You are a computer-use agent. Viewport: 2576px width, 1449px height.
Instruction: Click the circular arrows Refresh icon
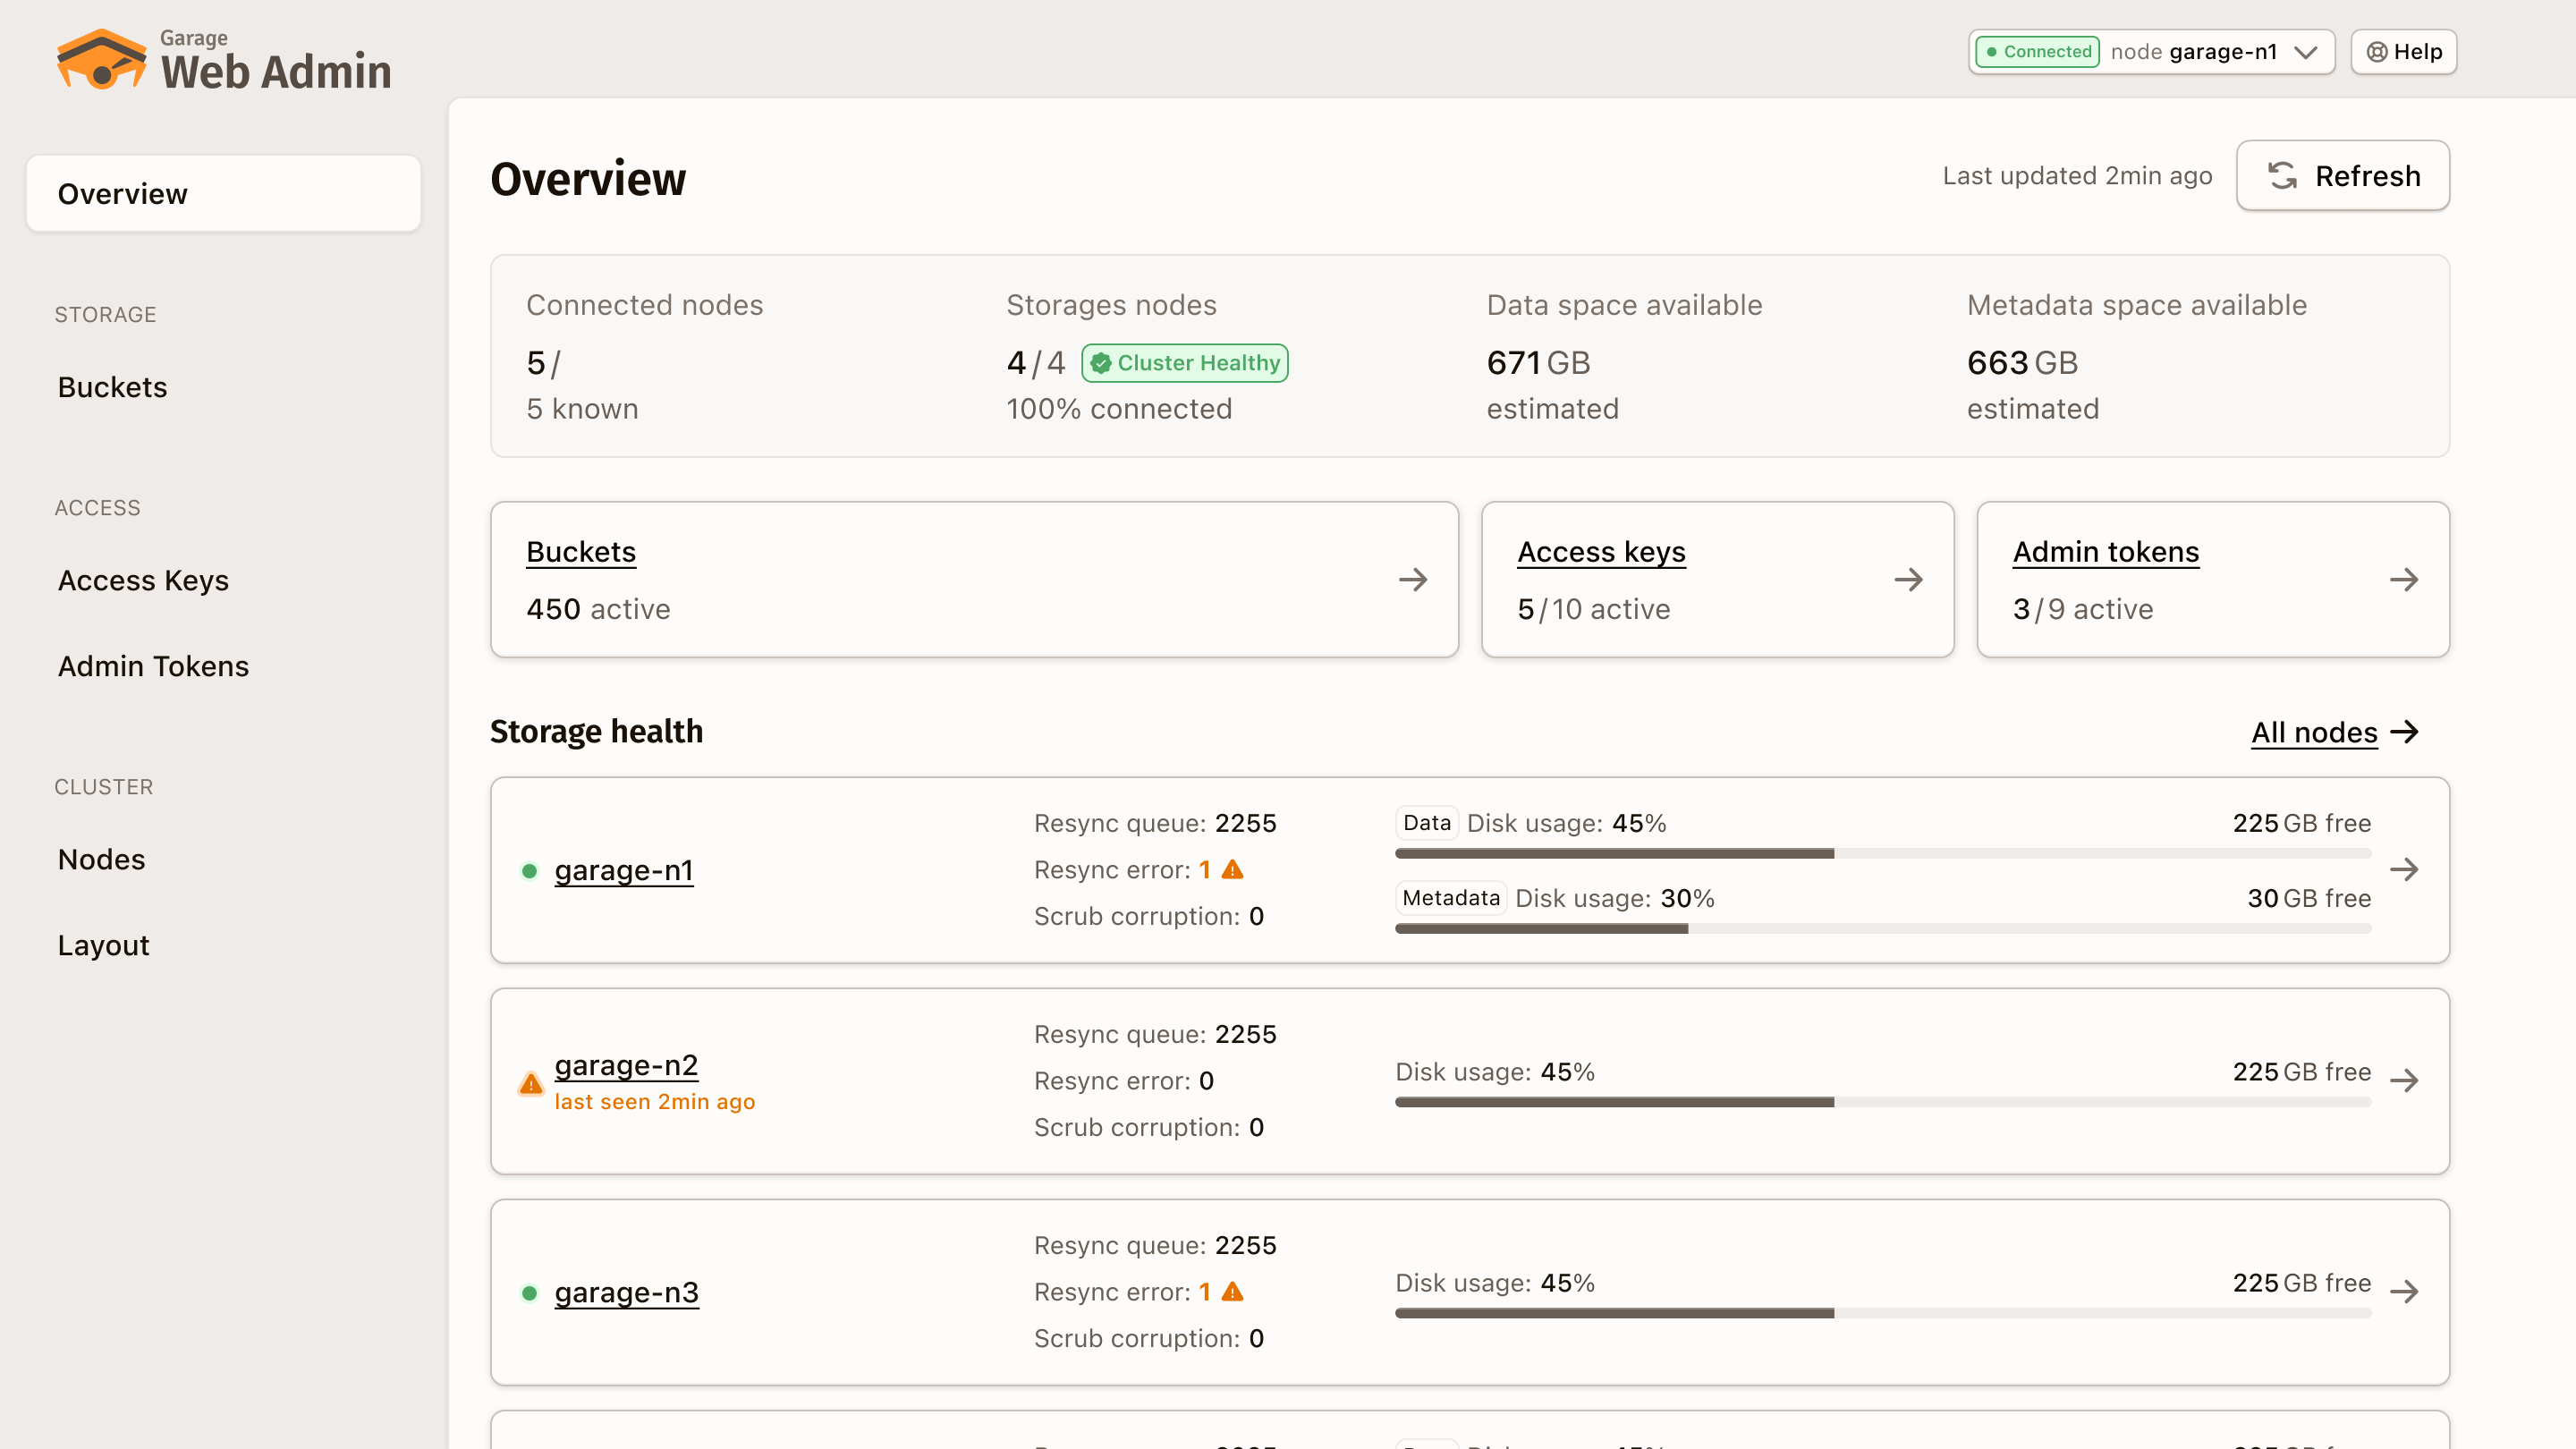(x=2282, y=176)
